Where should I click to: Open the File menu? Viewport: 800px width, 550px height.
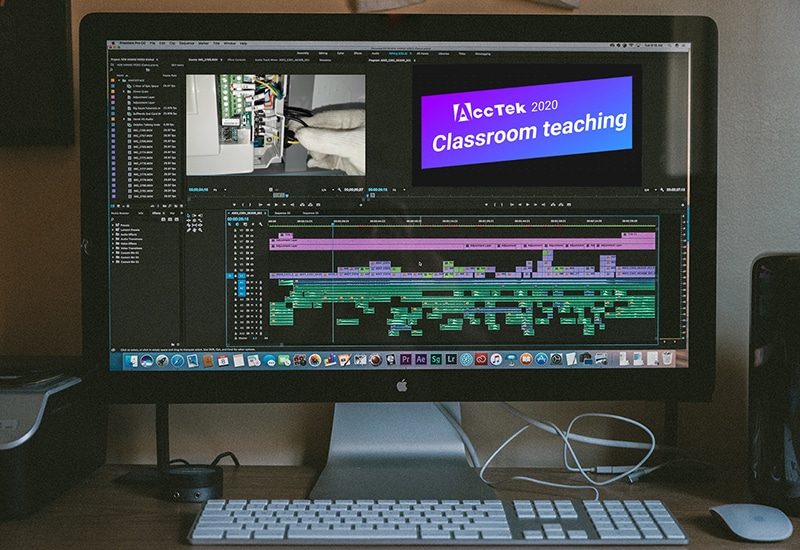152,43
